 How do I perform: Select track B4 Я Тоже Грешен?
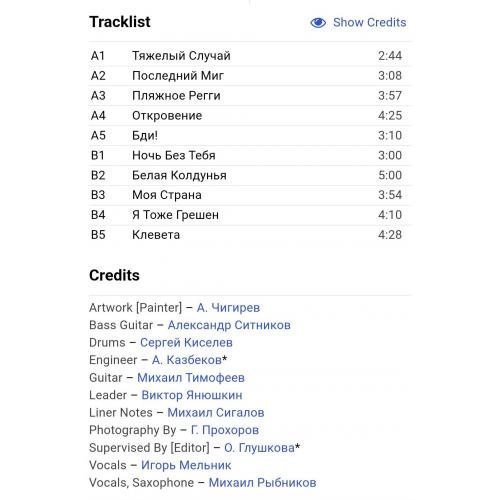click(x=250, y=215)
